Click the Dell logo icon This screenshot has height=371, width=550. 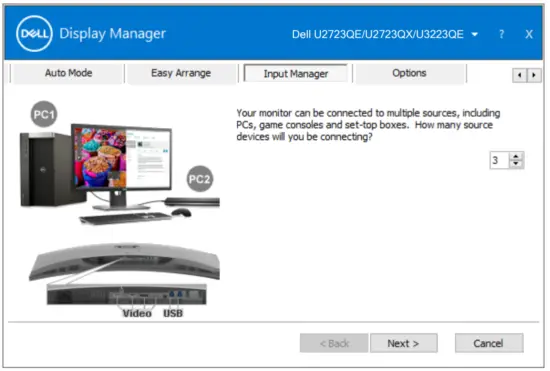click(34, 34)
